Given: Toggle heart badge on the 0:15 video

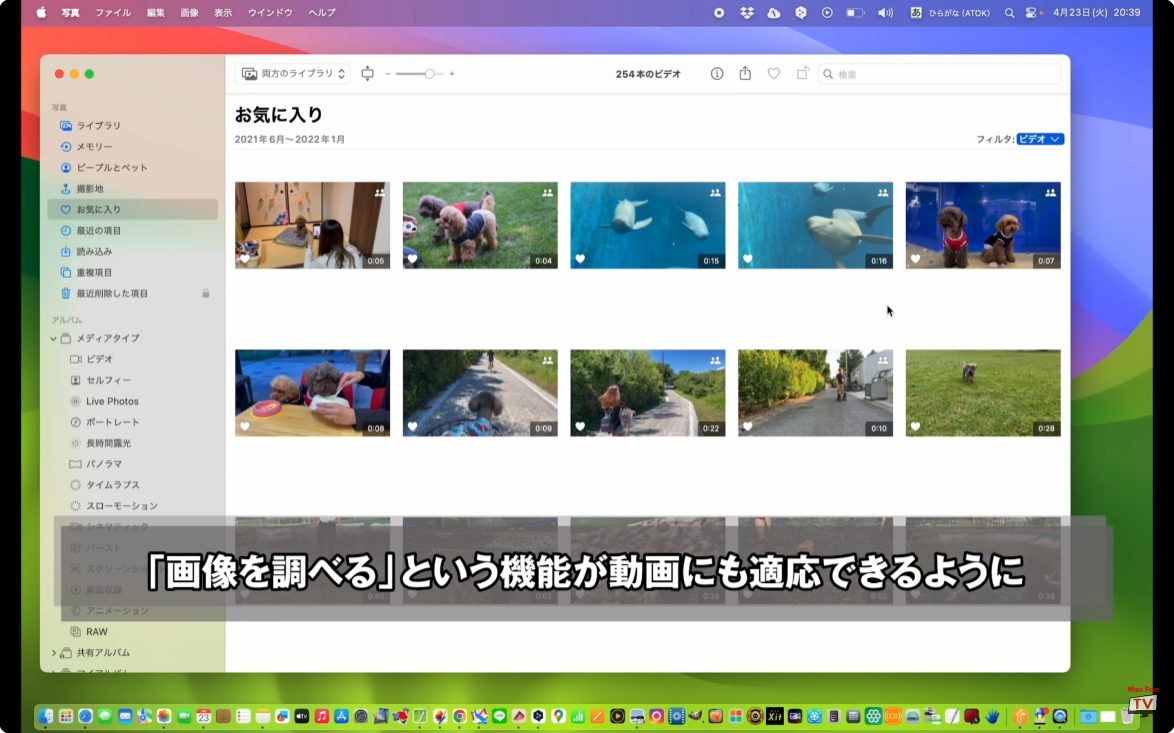Looking at the screenshot, I should [x=580, y=259].
